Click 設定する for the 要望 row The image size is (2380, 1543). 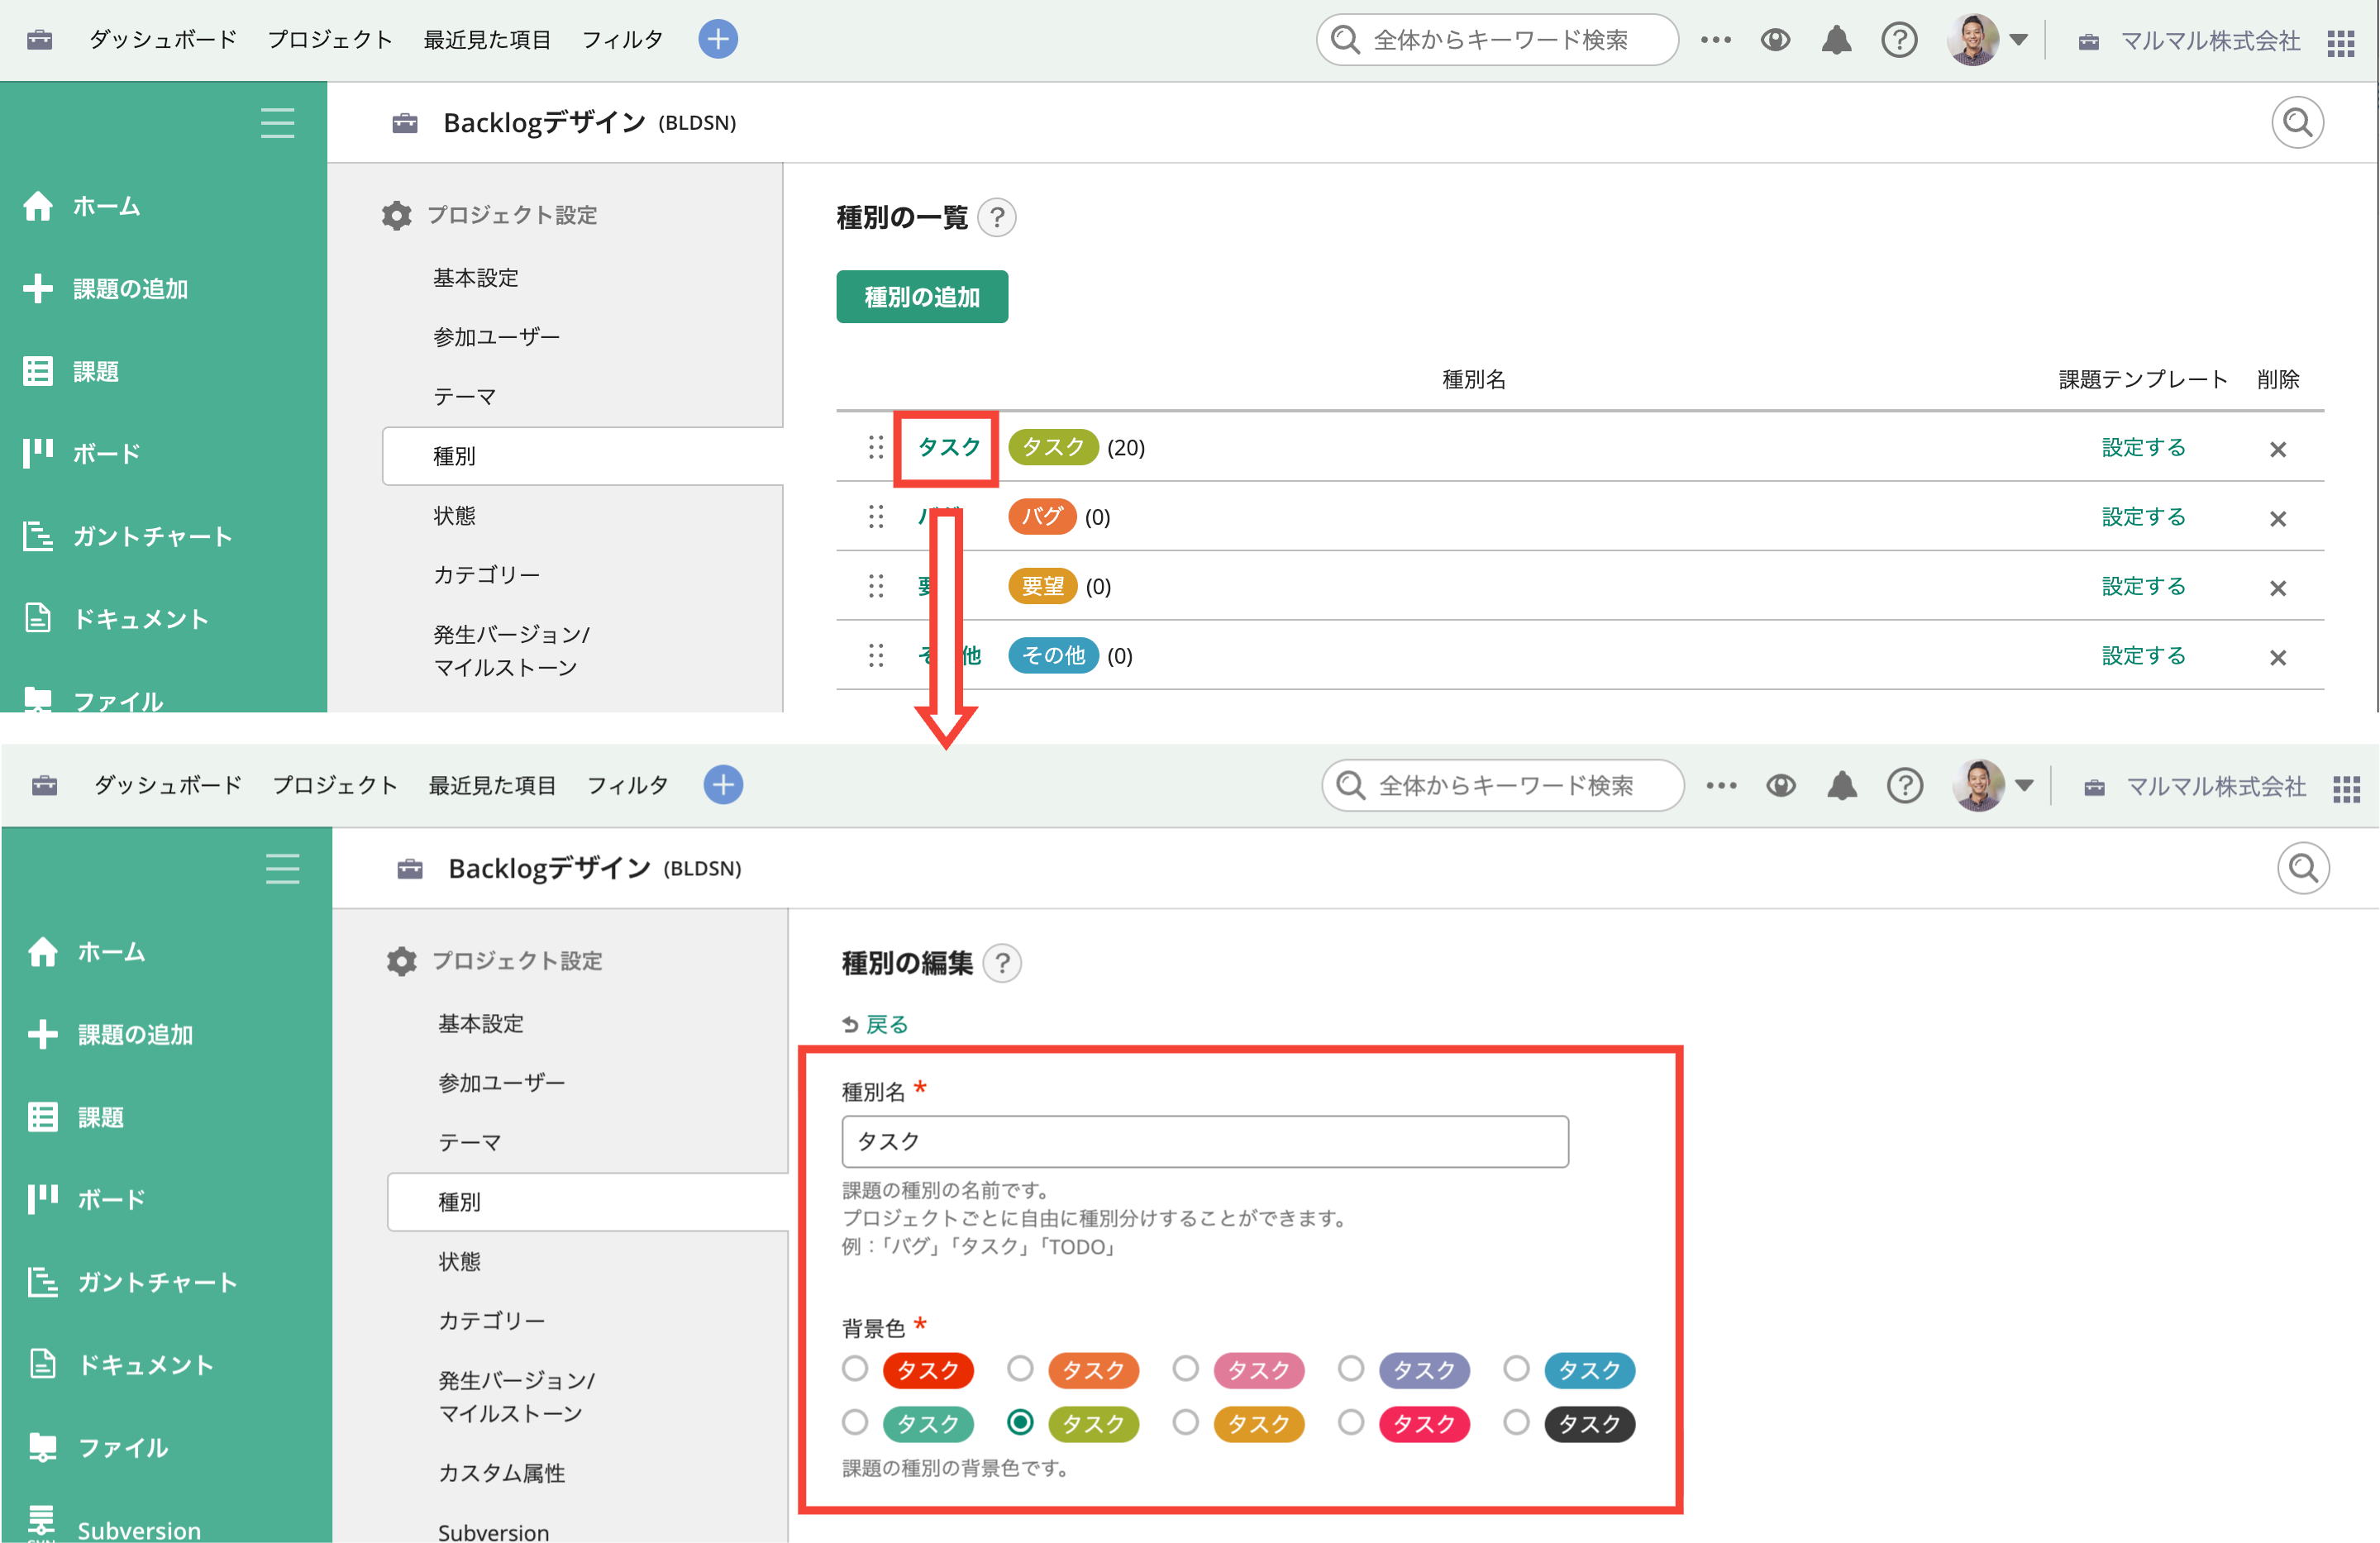pyautogui.click(x=2143, y=586)
